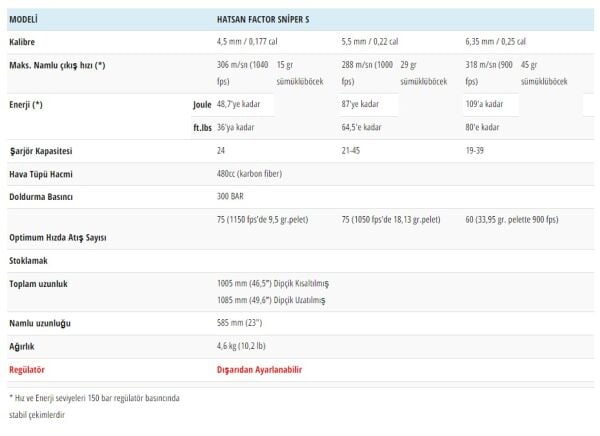Click the 6,35 mm / 0,25 cal value
Screen dimensions: 600x436
point(497,41)
